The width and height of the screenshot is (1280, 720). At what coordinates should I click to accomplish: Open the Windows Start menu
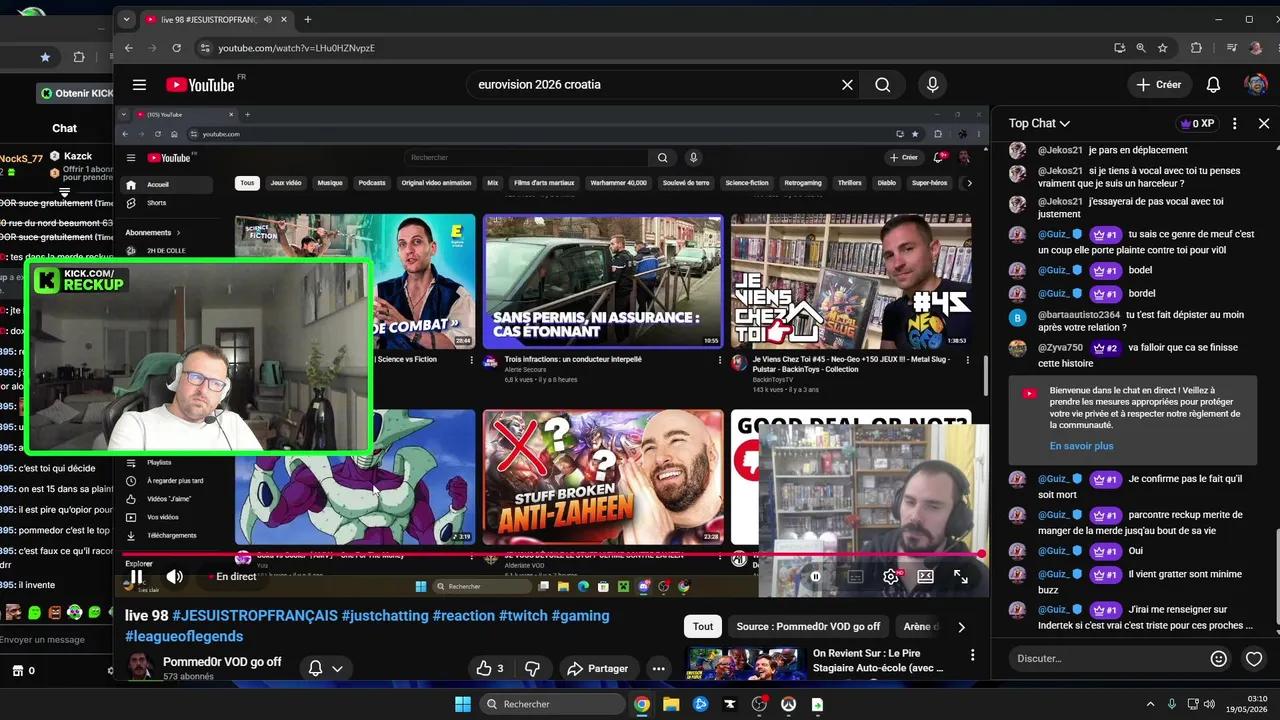tap(463, 704)
